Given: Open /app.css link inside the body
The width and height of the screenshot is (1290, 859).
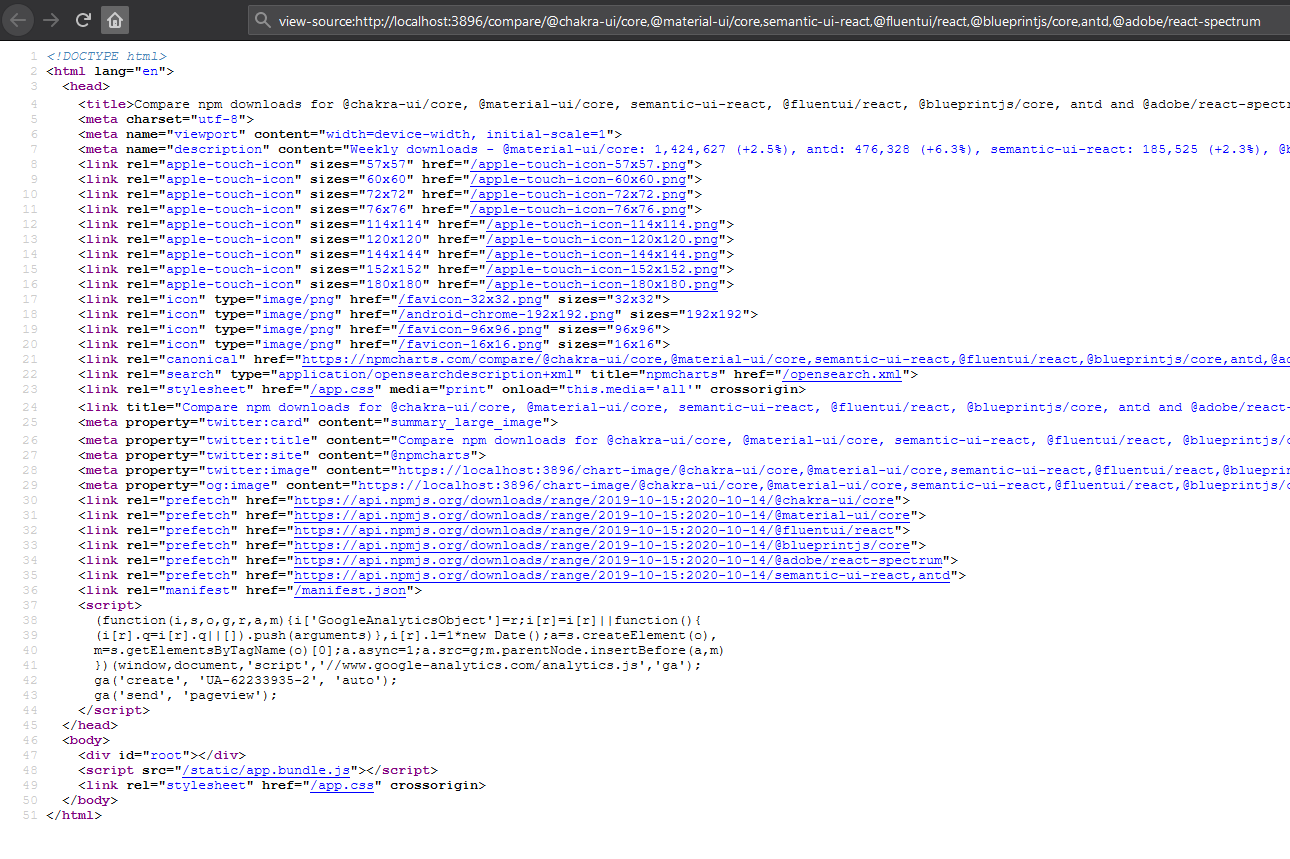Looking at the screenshot, I should (x=342, y=785).
